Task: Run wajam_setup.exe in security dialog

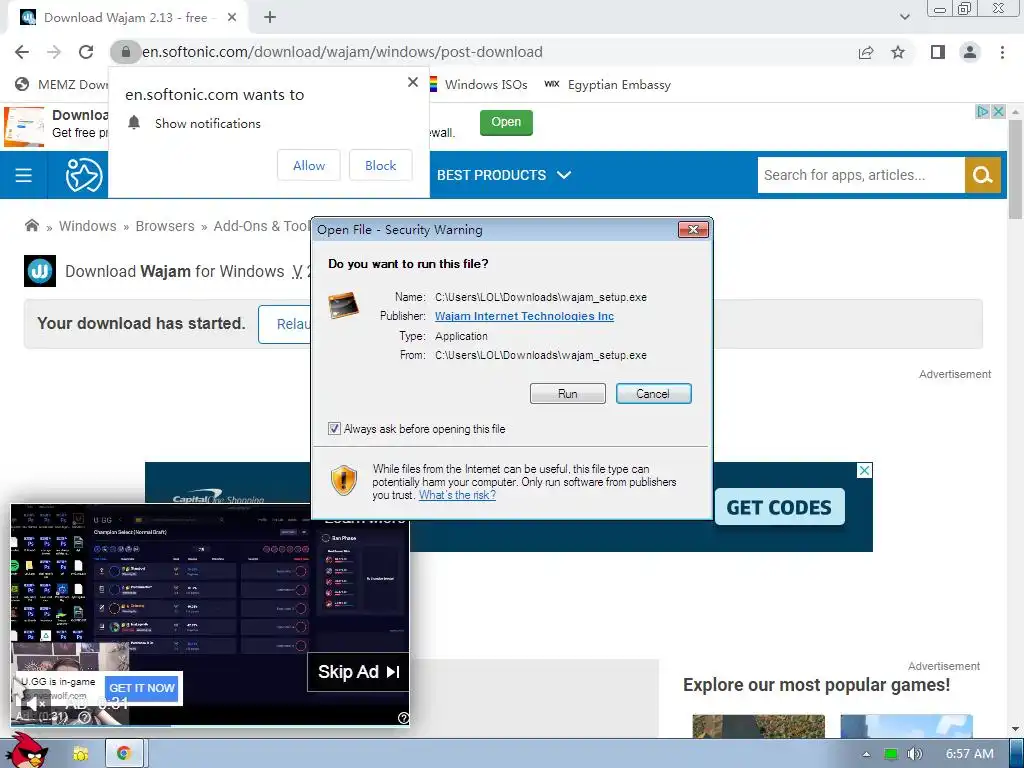Action: [568, 394]
